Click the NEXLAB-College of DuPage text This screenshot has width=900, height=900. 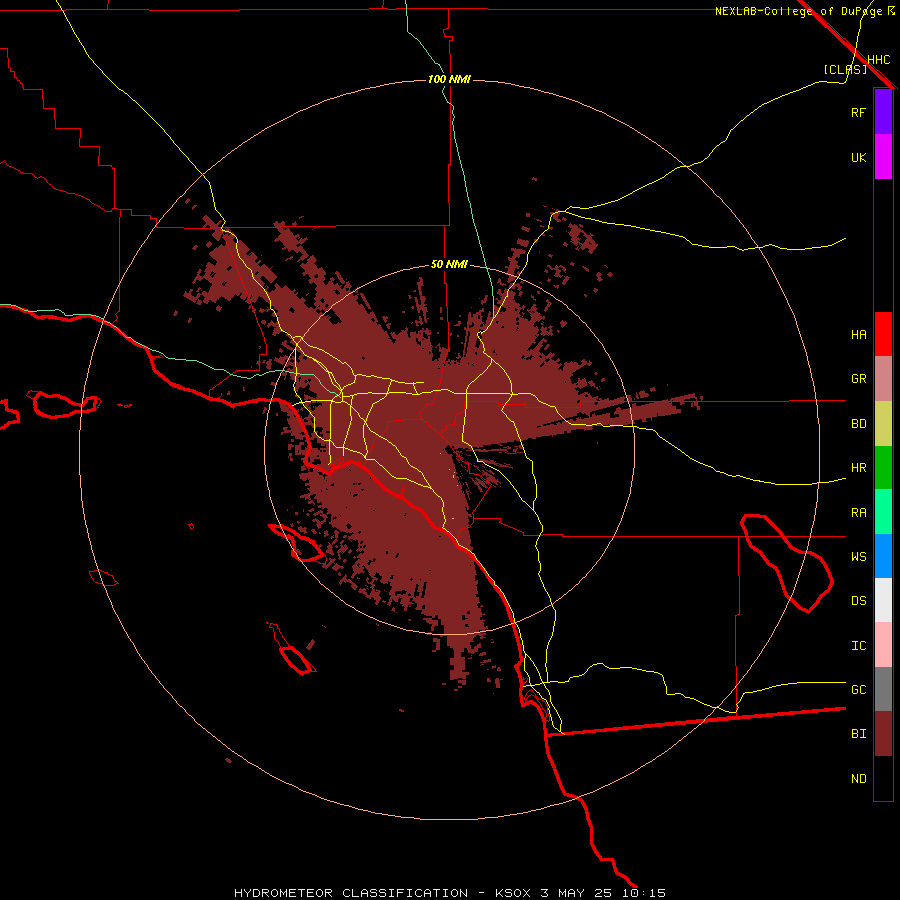(x=799, y=11)
